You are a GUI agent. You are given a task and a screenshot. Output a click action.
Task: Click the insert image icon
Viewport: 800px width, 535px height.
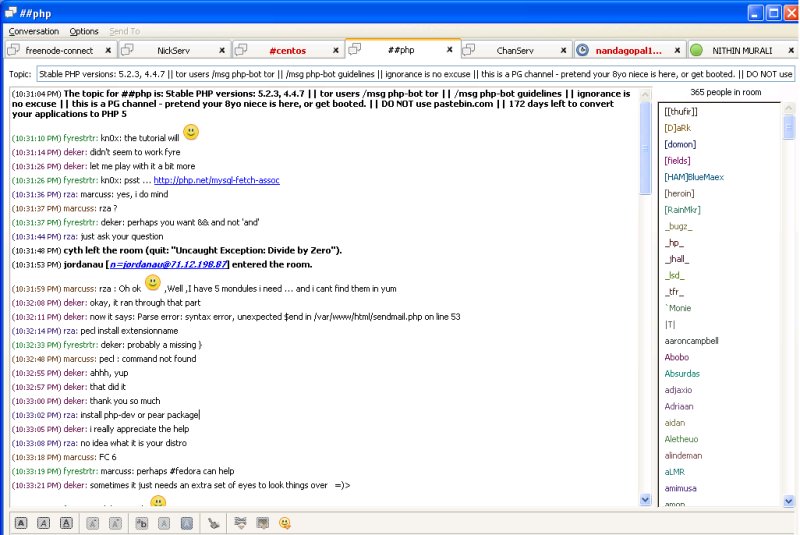(x=262, y=522)
